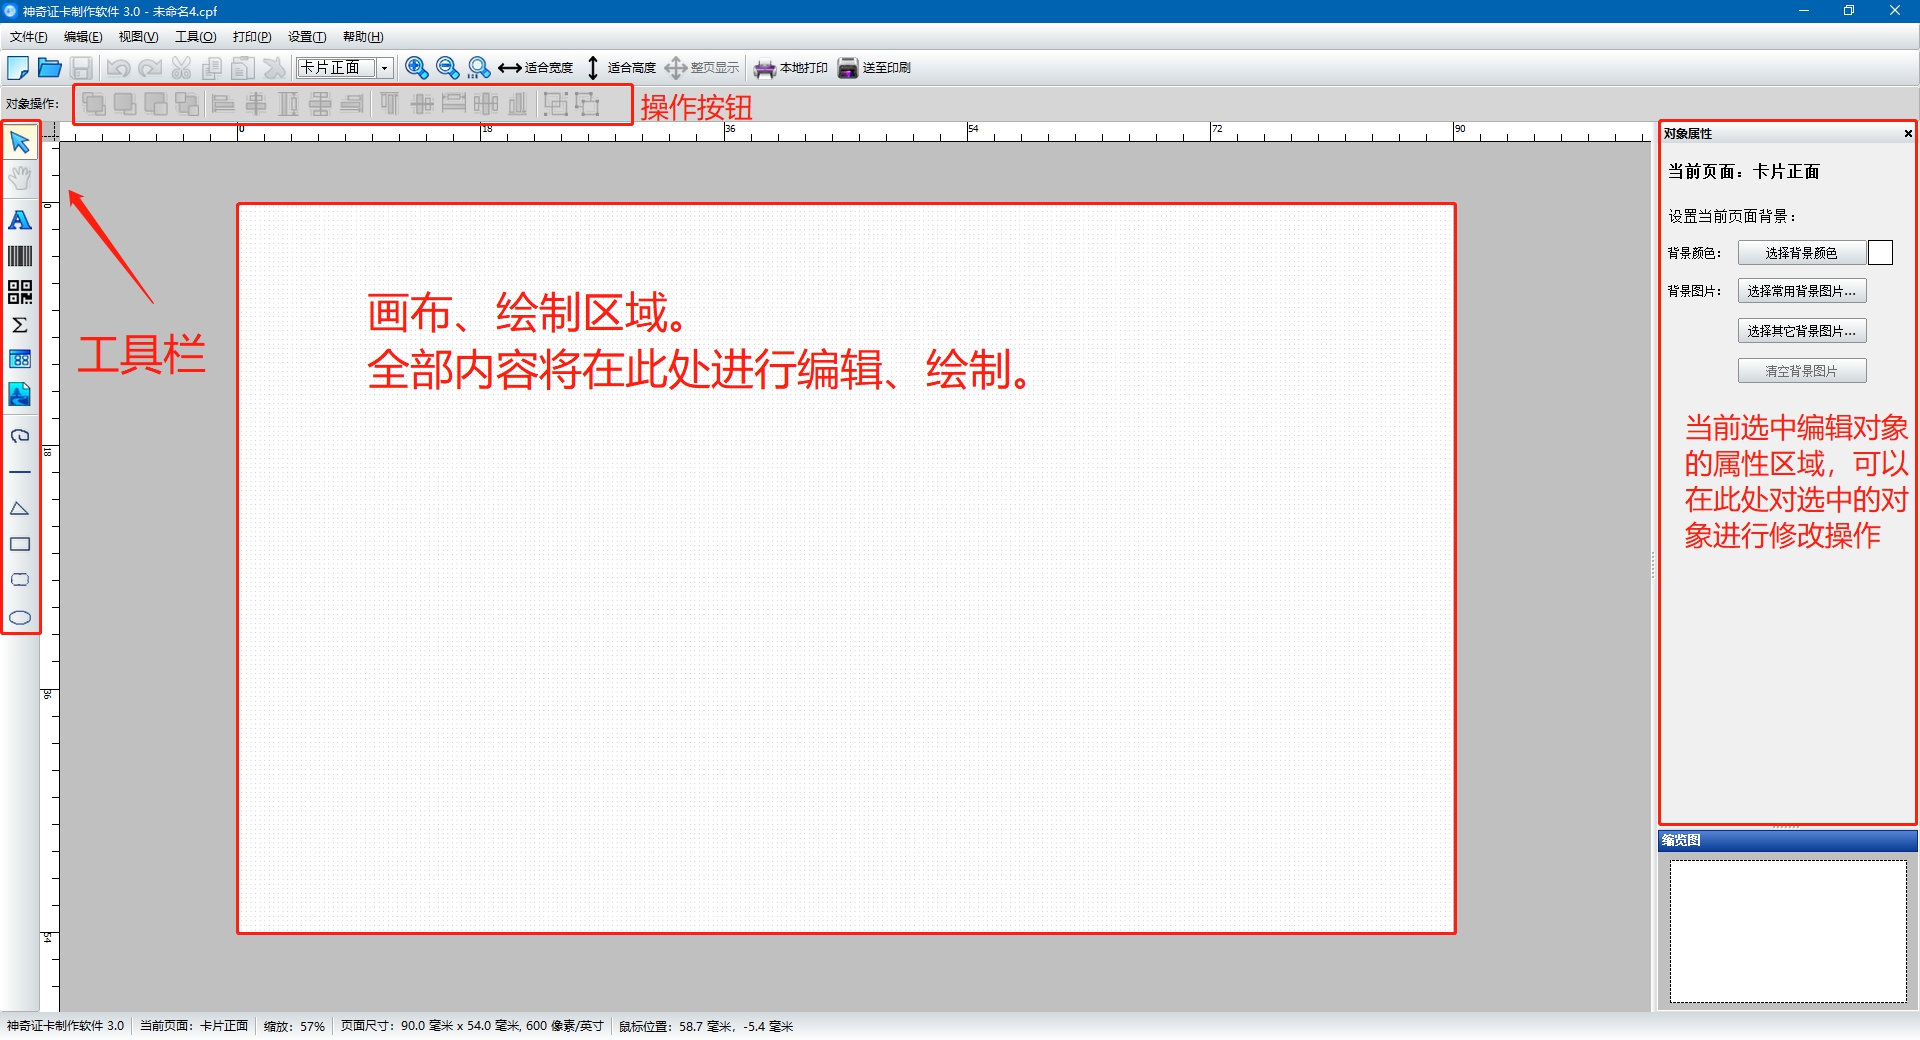Screen dimensions: 1920x1040
Task: Open the 卡片正面 page dropdown
Action: [384, 67]
